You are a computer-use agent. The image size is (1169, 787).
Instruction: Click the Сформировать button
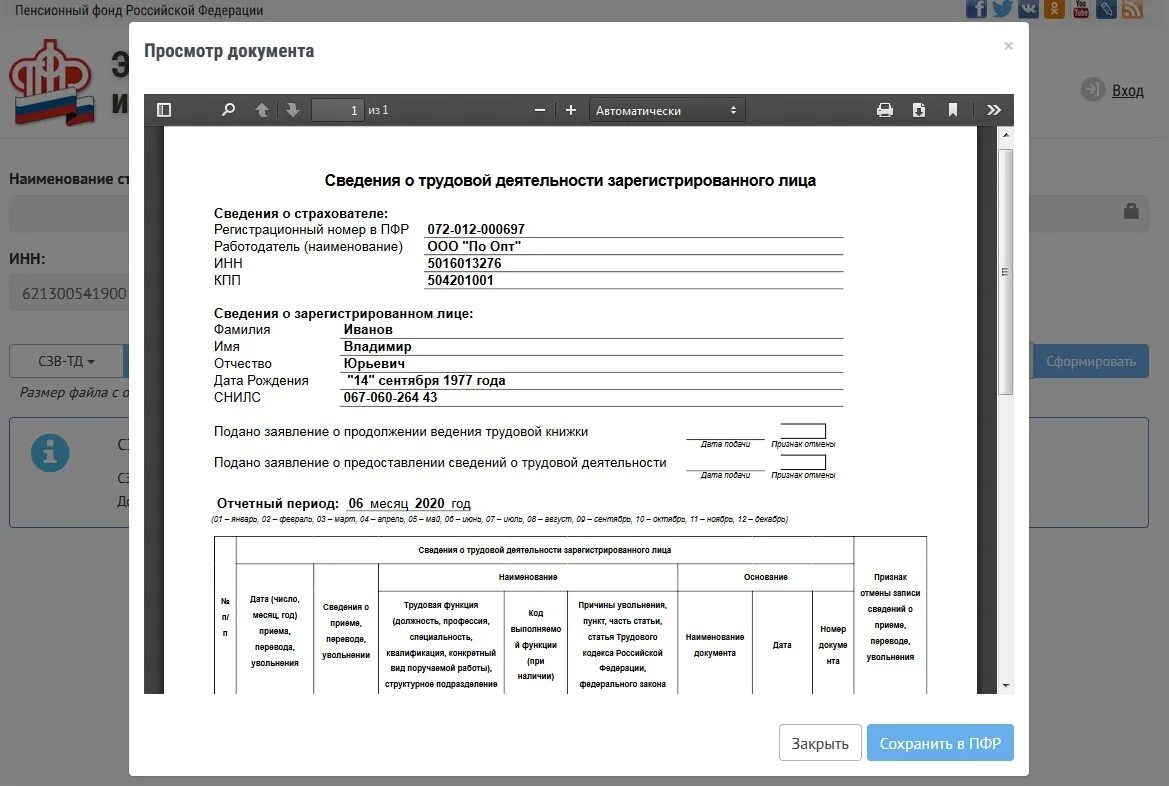pos(1091,361)
